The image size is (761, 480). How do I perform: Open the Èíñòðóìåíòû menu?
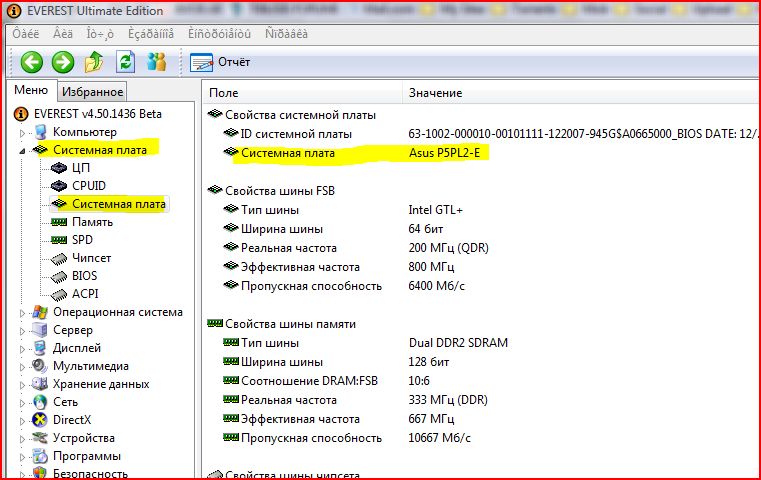pos(219,34)
